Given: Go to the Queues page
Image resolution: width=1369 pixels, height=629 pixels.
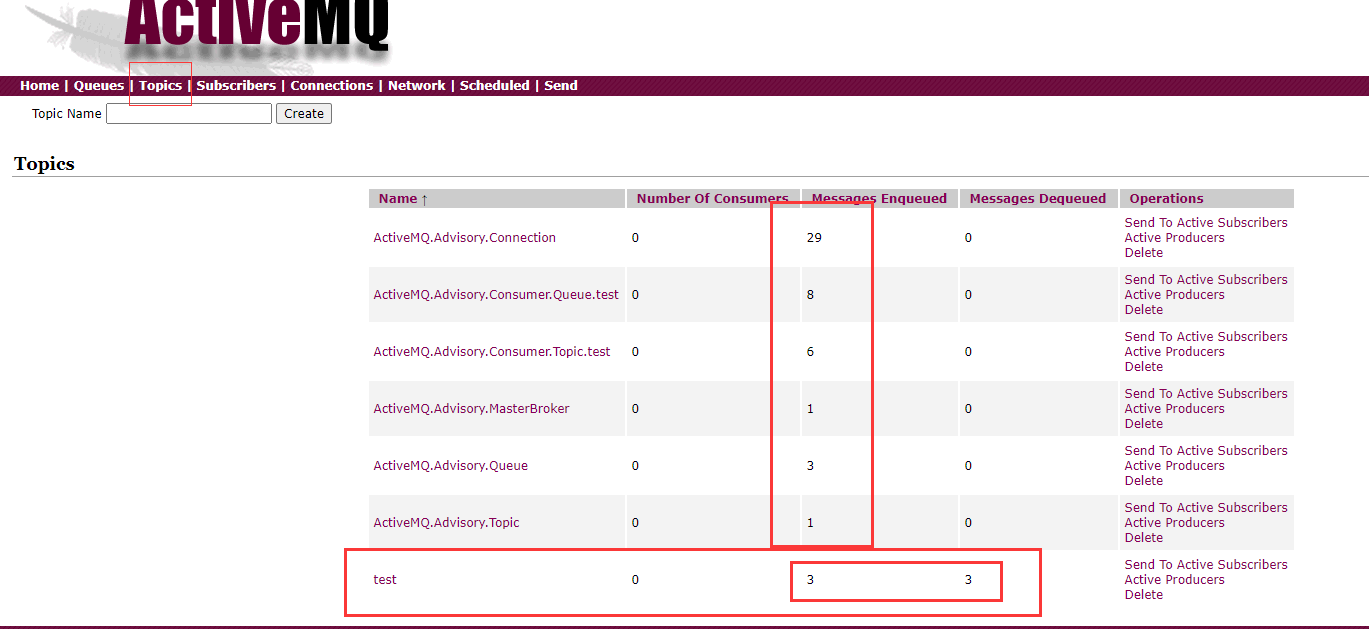Looking at the screenshot, I should coord(99,86).
